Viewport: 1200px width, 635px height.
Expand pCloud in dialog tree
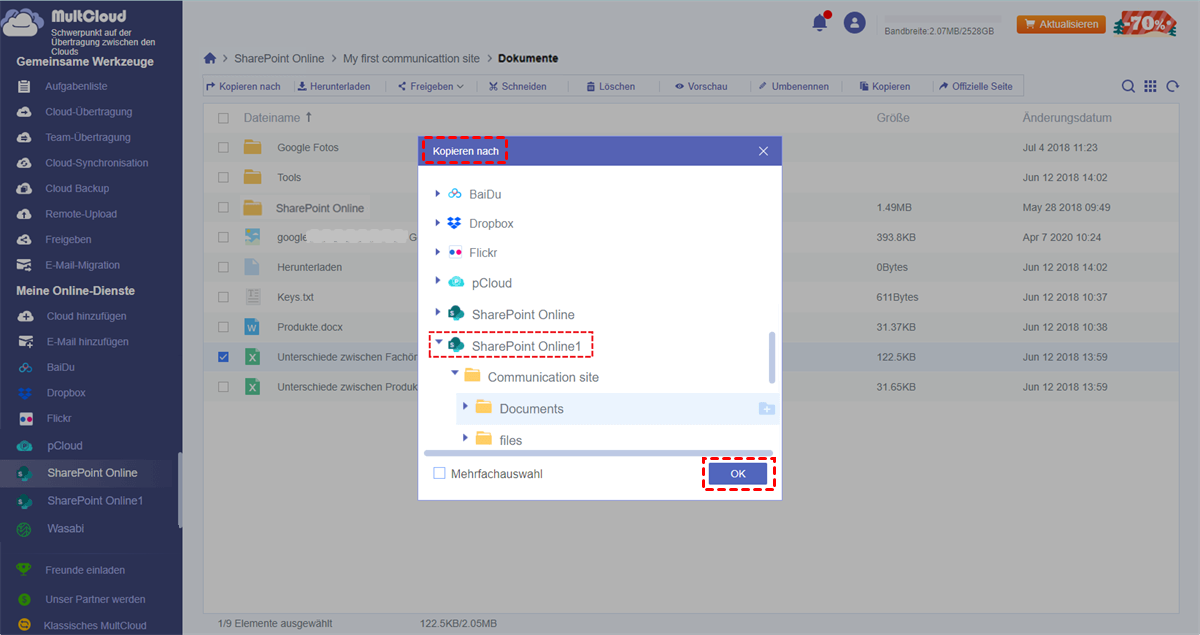pos(437,282)
